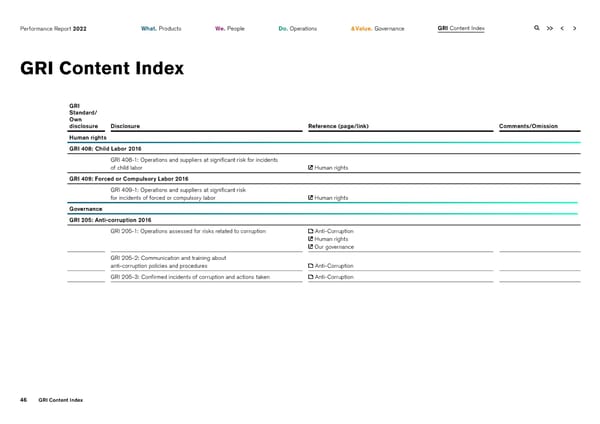Open the & Value. Governance section
This screenshot has width=600, height=424.
pyautogui.click(x=377, y=29)
